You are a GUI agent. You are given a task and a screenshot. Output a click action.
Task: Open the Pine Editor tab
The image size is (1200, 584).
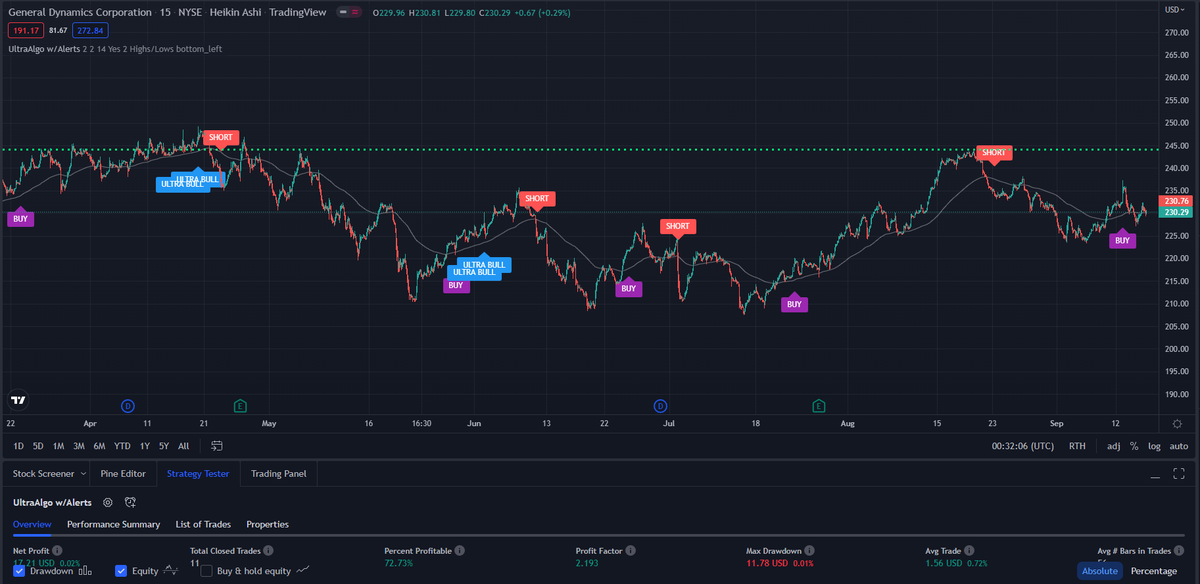[123, 473]
